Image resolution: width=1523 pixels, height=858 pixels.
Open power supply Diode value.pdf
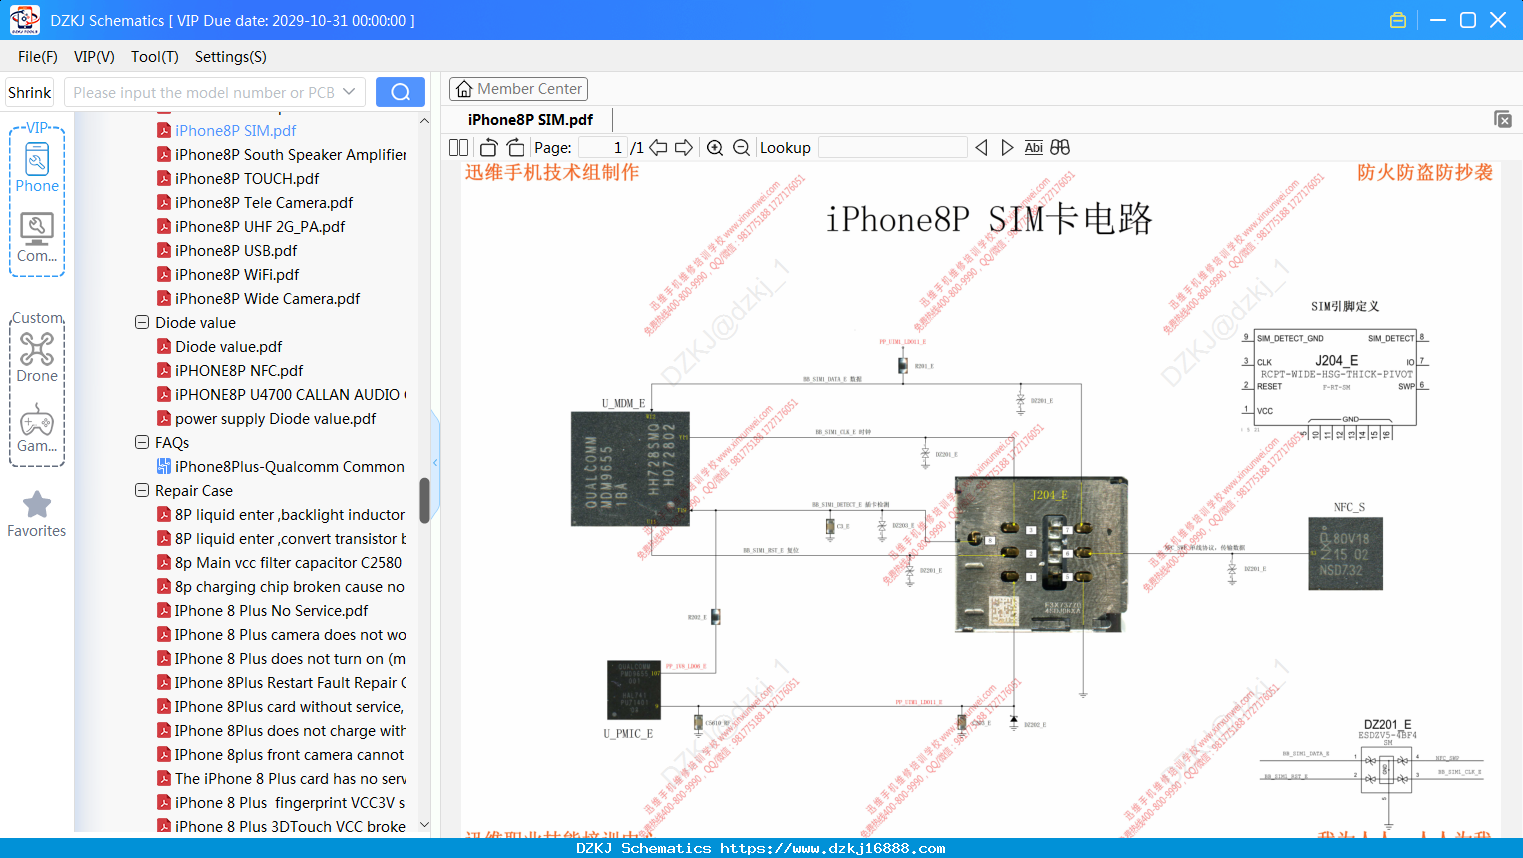275,419
